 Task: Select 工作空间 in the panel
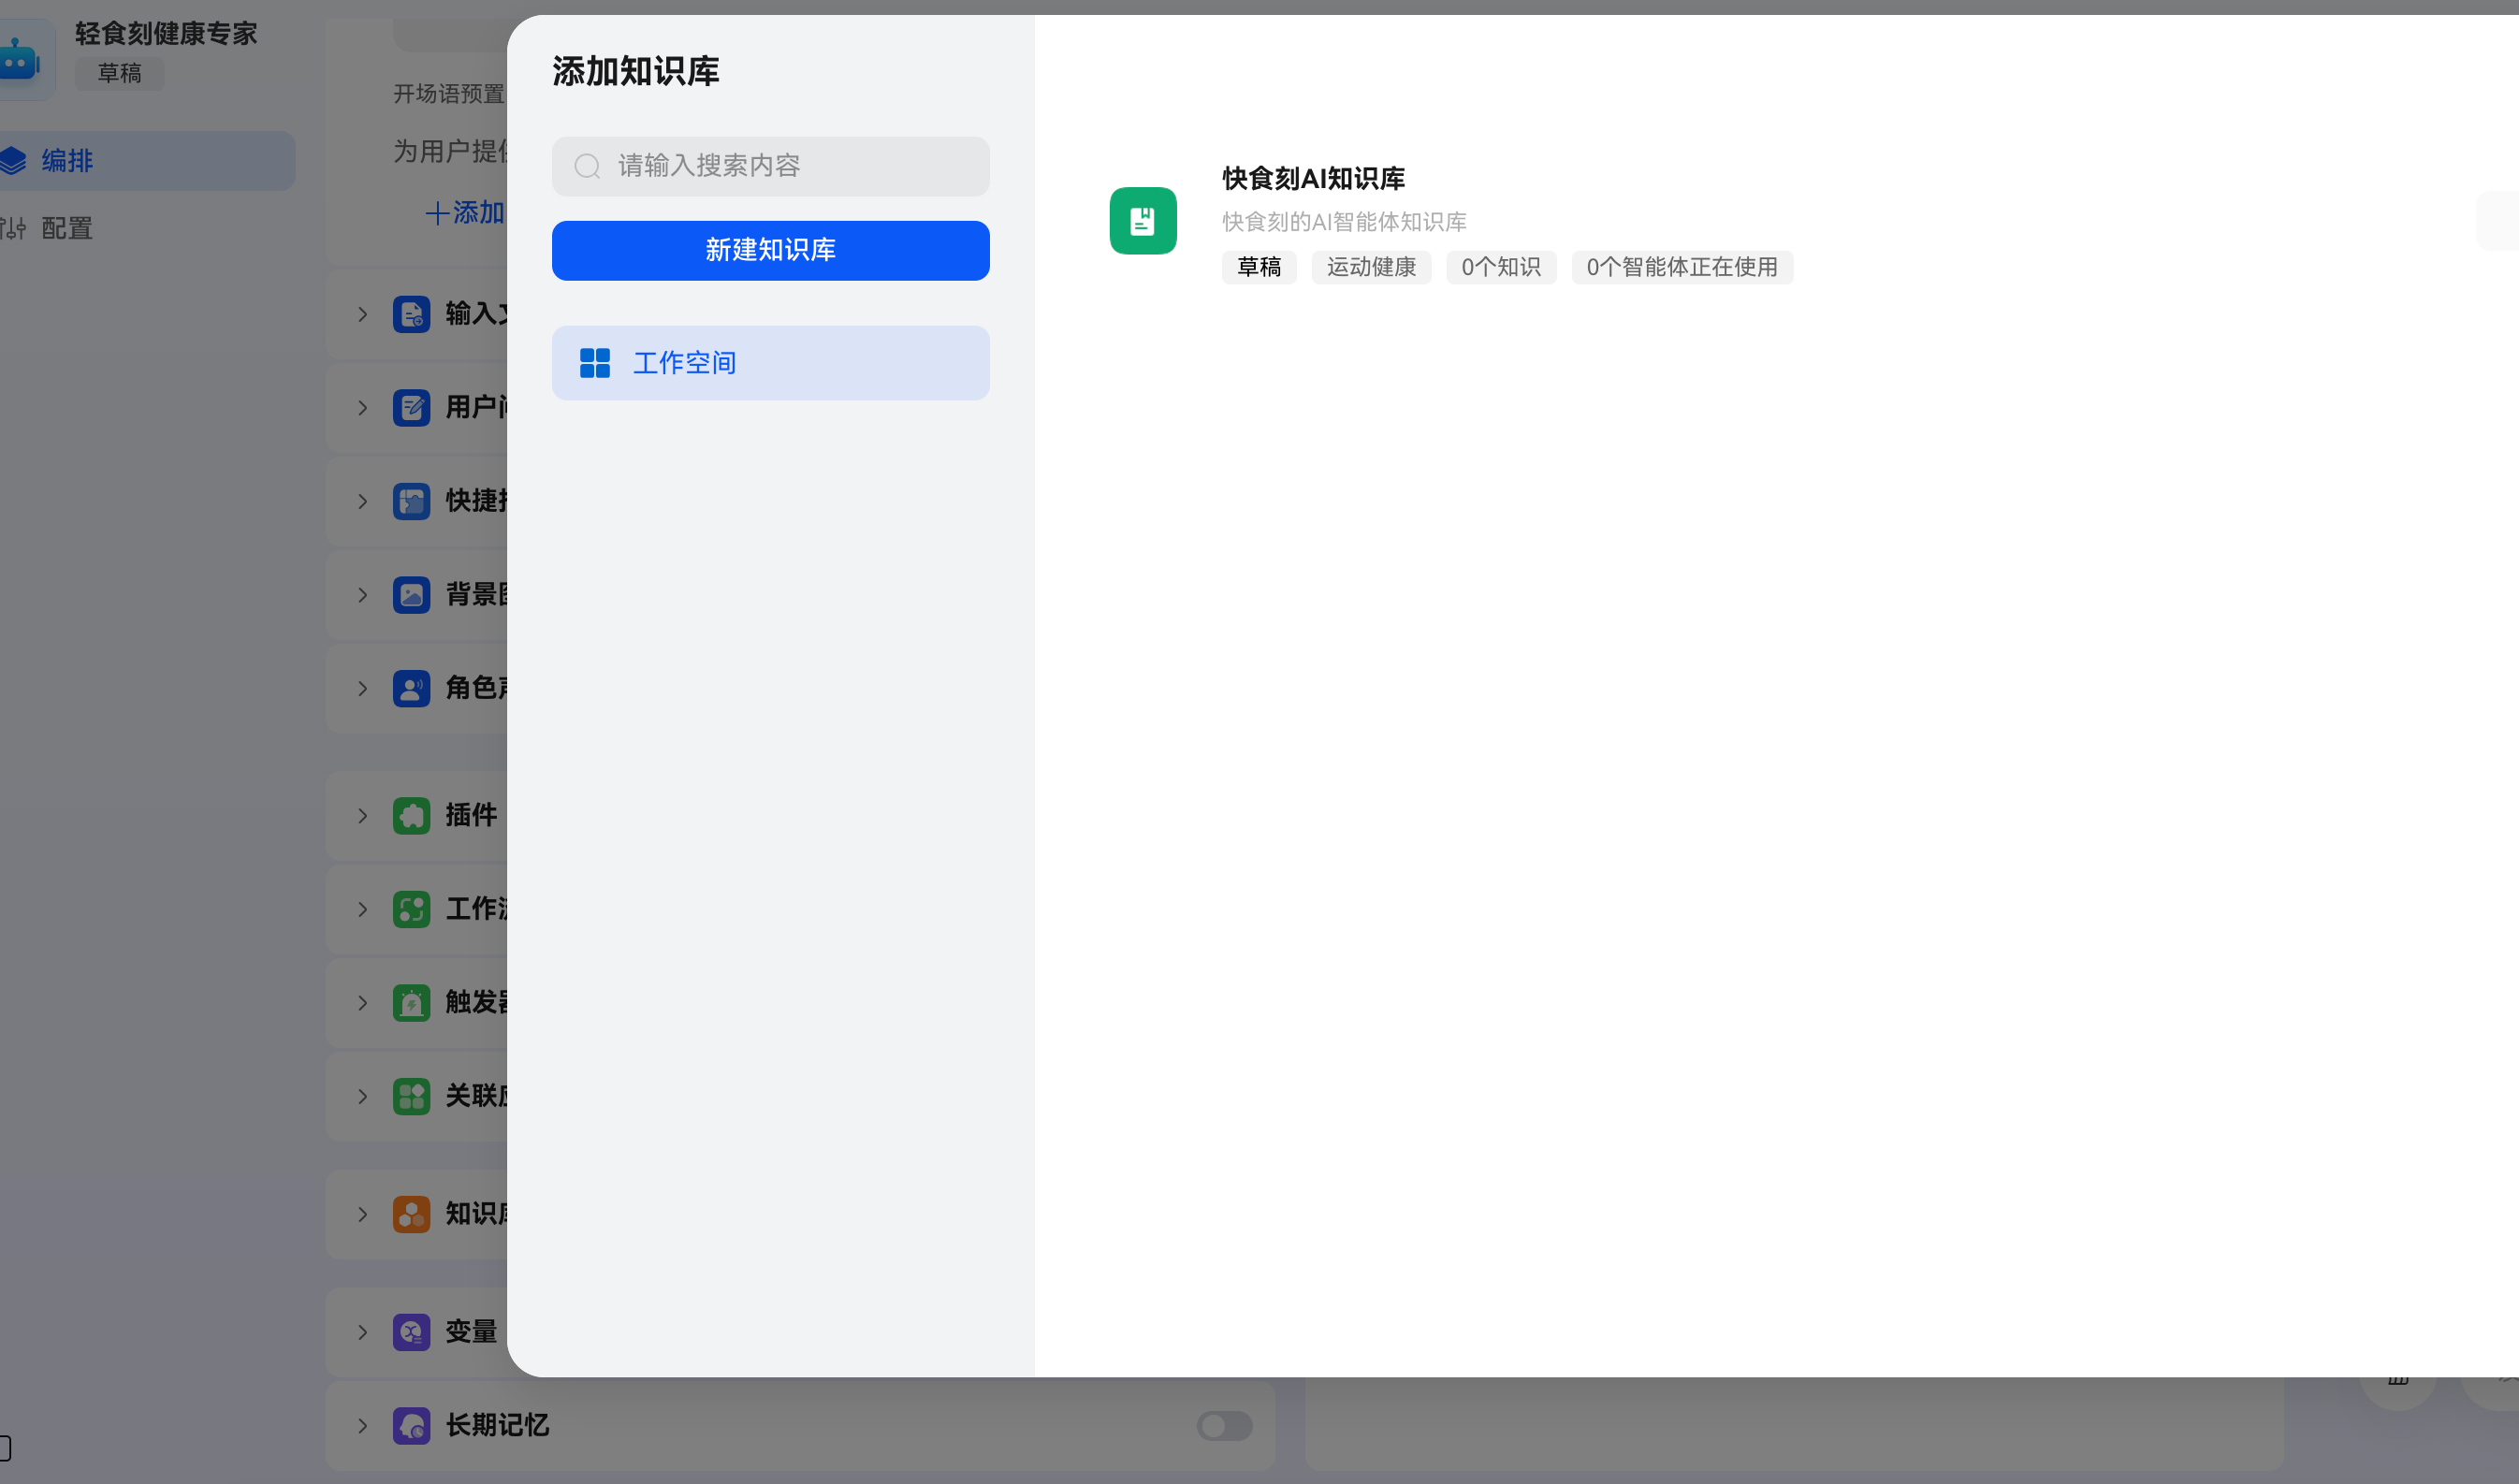tap(770, 362)
